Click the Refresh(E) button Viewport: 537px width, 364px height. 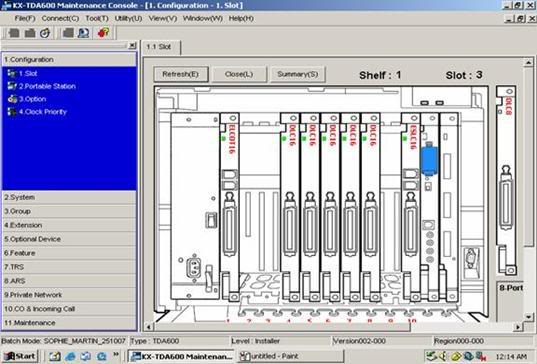181,74
